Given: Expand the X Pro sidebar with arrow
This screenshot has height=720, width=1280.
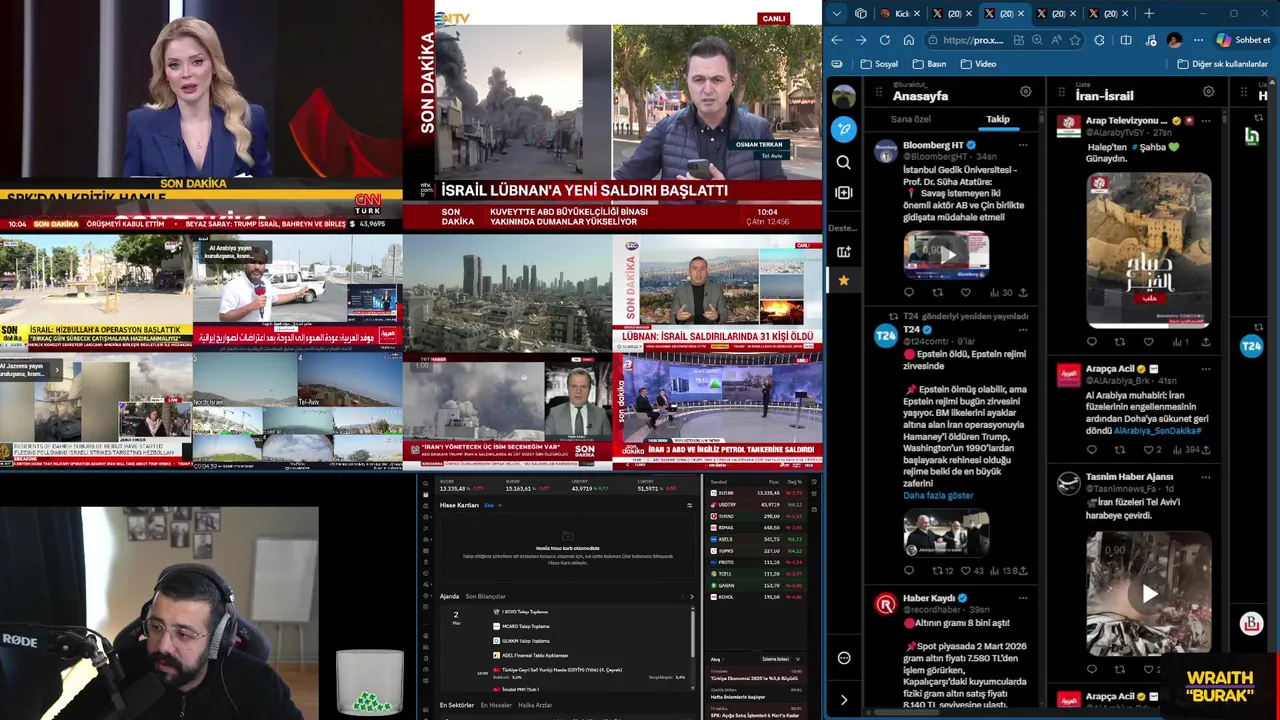Looking at the screenshot, I should coord(844,700).
